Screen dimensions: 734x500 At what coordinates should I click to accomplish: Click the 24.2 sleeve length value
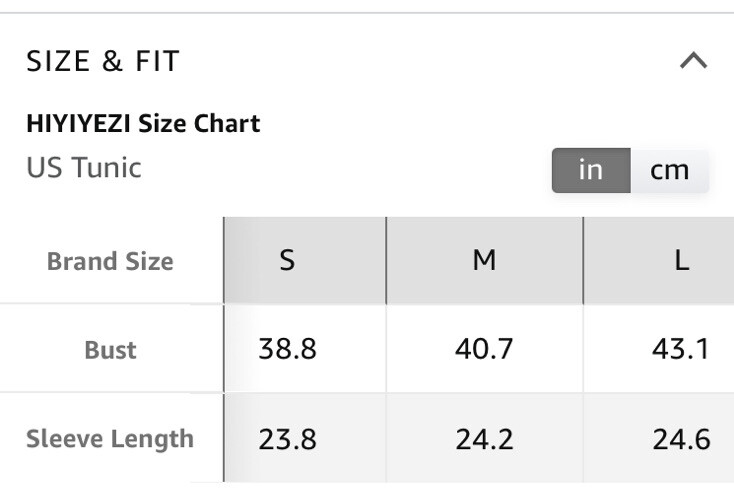(x=484, y=440)
